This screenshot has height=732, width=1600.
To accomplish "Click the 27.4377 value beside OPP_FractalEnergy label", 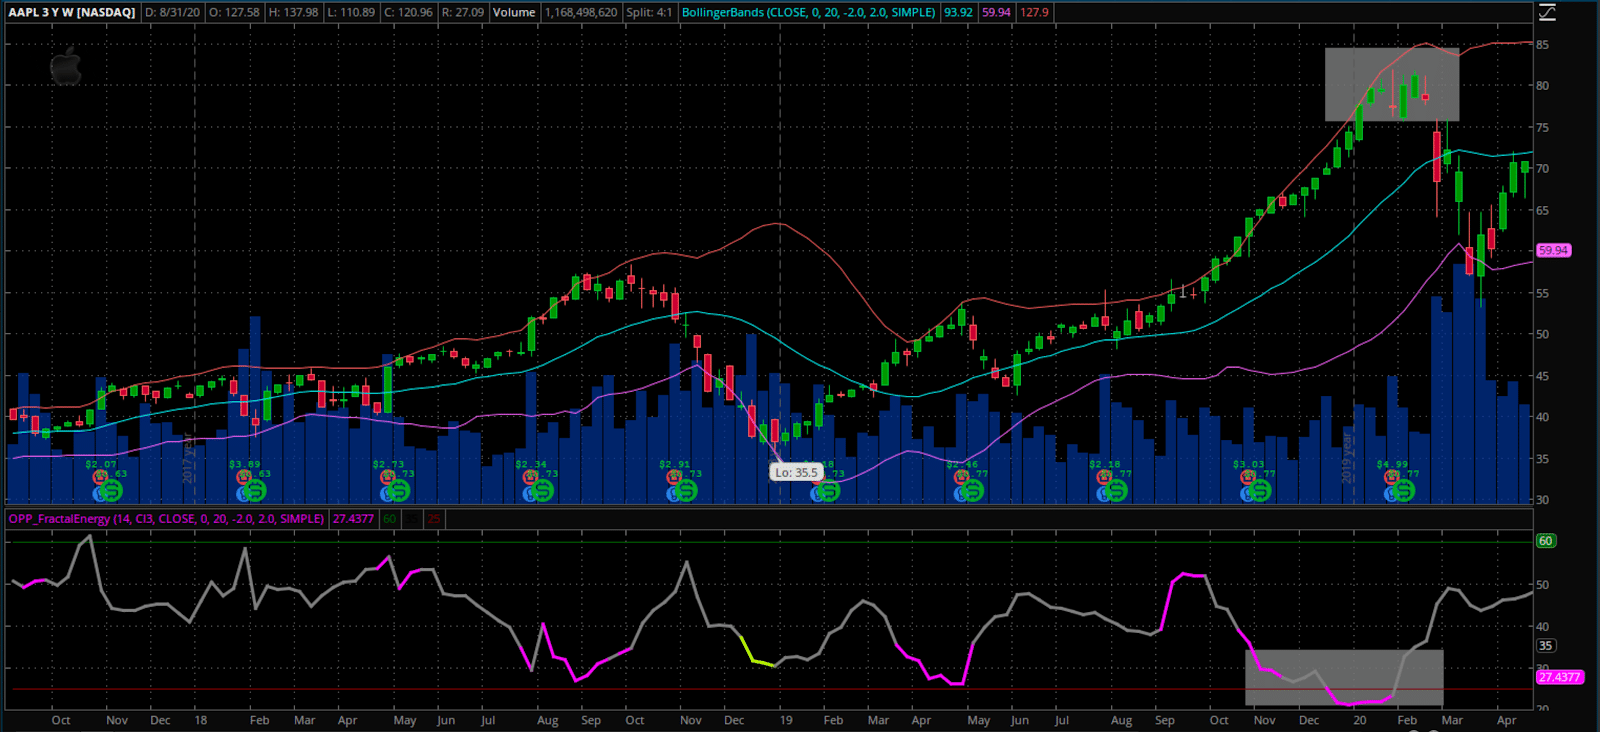I will pos(353,519).
